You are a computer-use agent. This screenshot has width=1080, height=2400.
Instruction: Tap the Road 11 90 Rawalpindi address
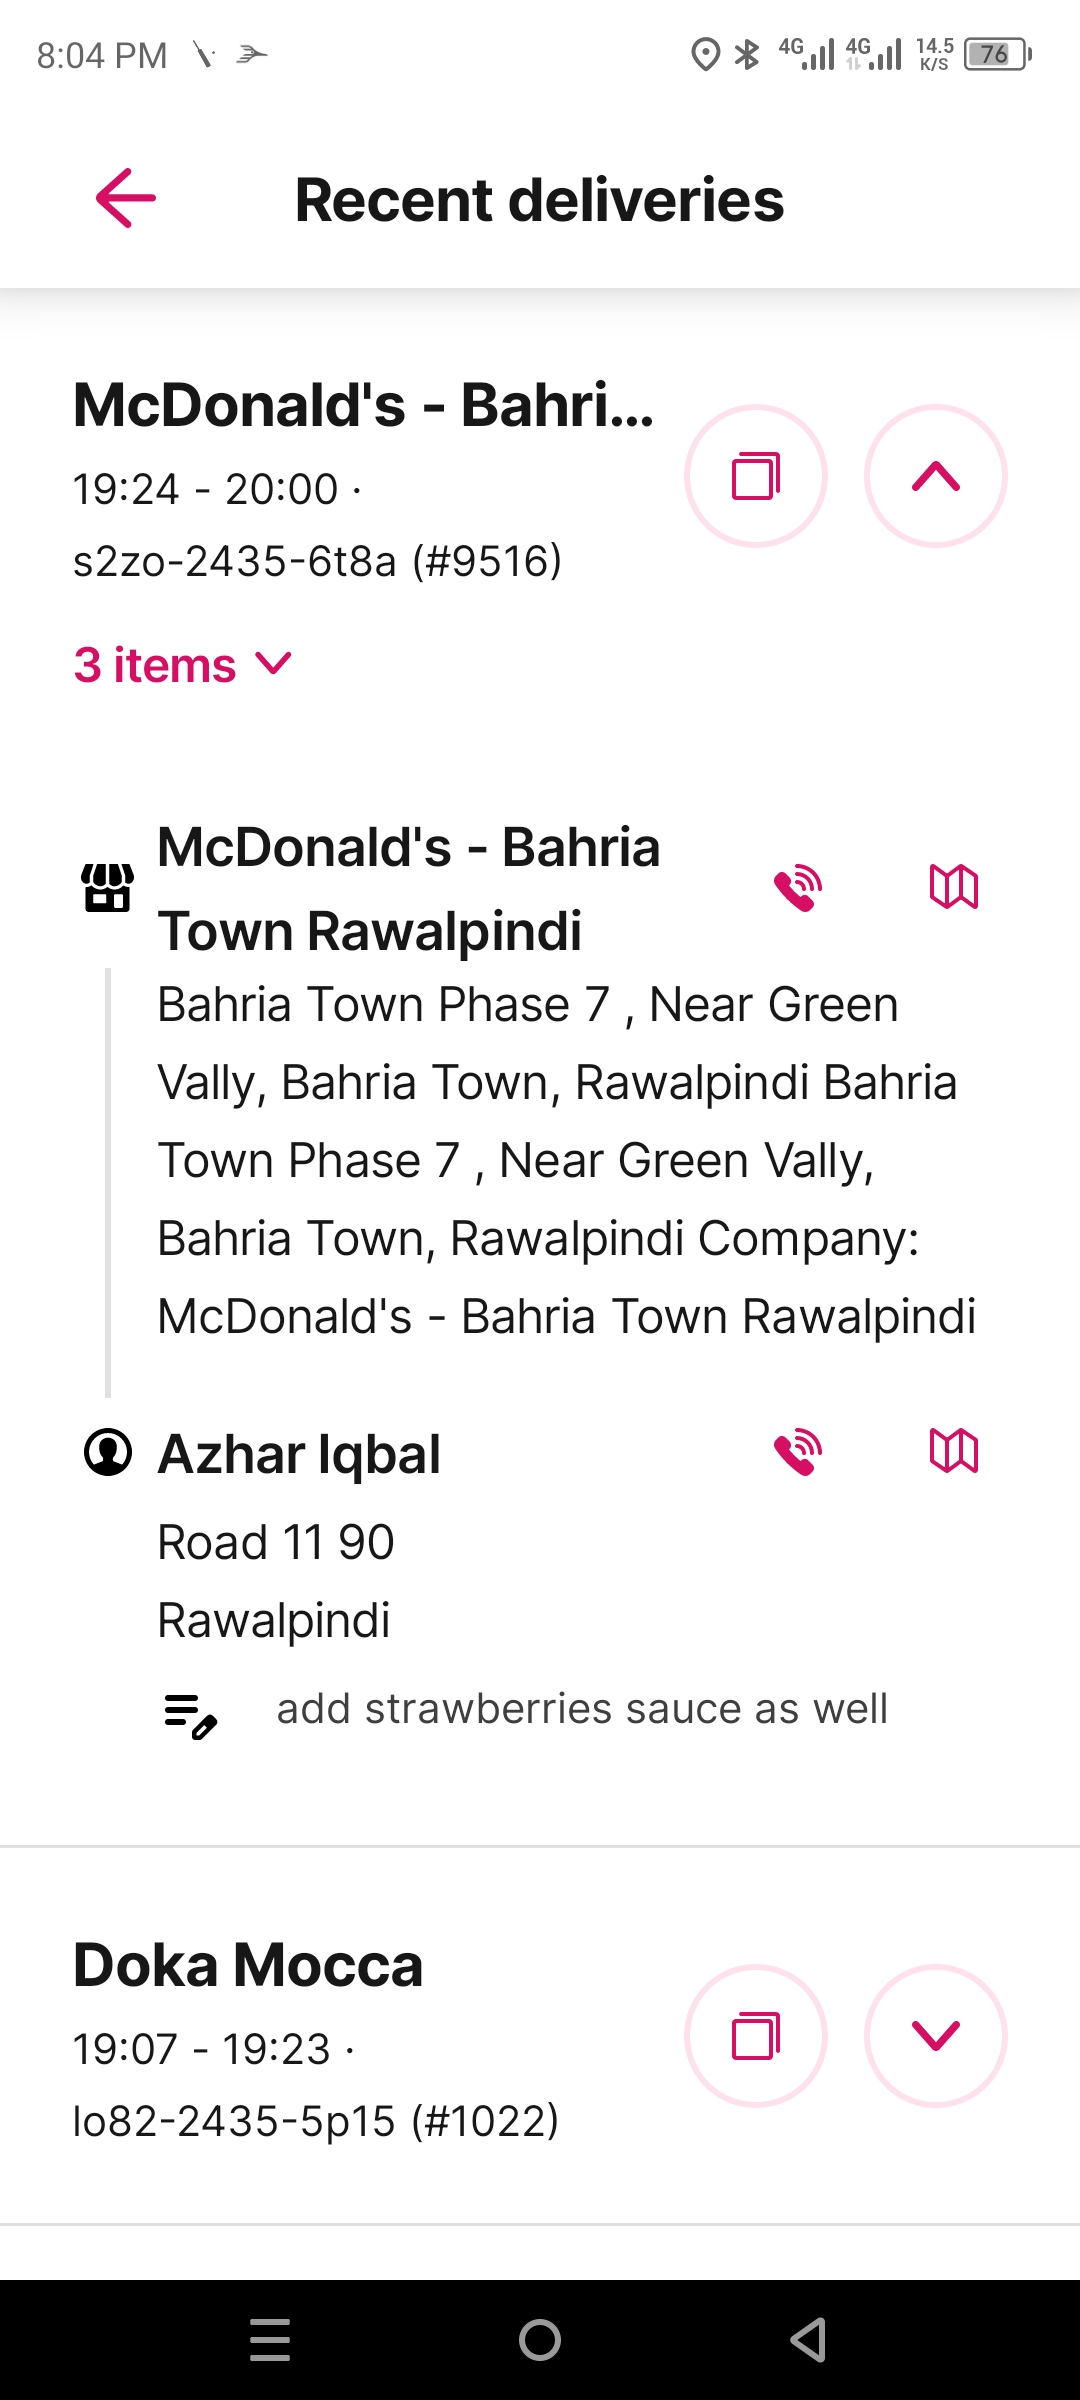click(276, 1581)
